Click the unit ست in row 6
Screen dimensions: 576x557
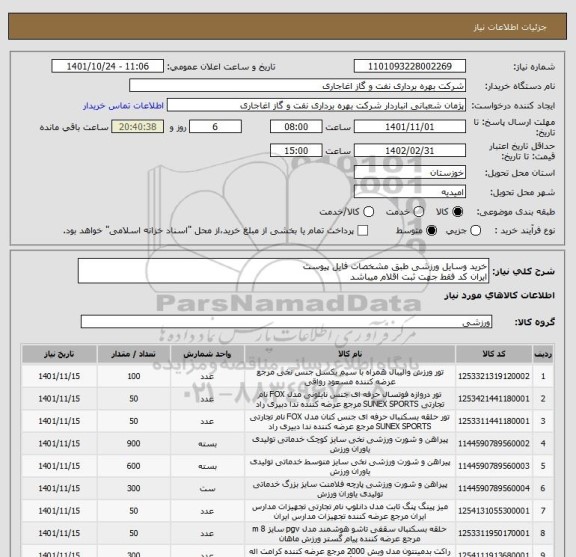[207, 489]
